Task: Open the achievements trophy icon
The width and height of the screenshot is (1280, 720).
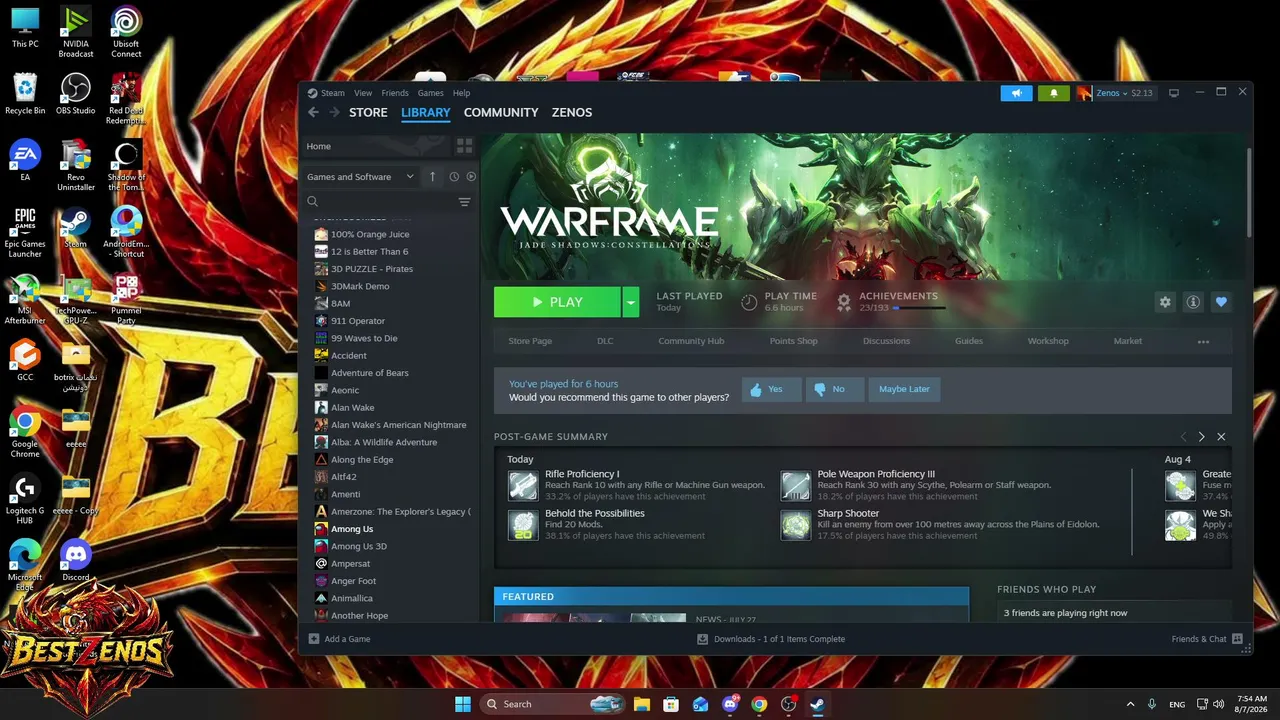Action: [x=844, y=302]
